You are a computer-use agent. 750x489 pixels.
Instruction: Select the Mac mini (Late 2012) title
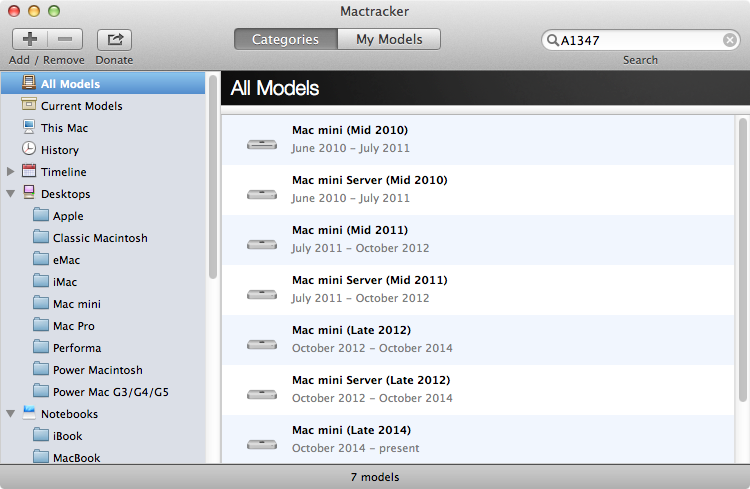point(352,330)
